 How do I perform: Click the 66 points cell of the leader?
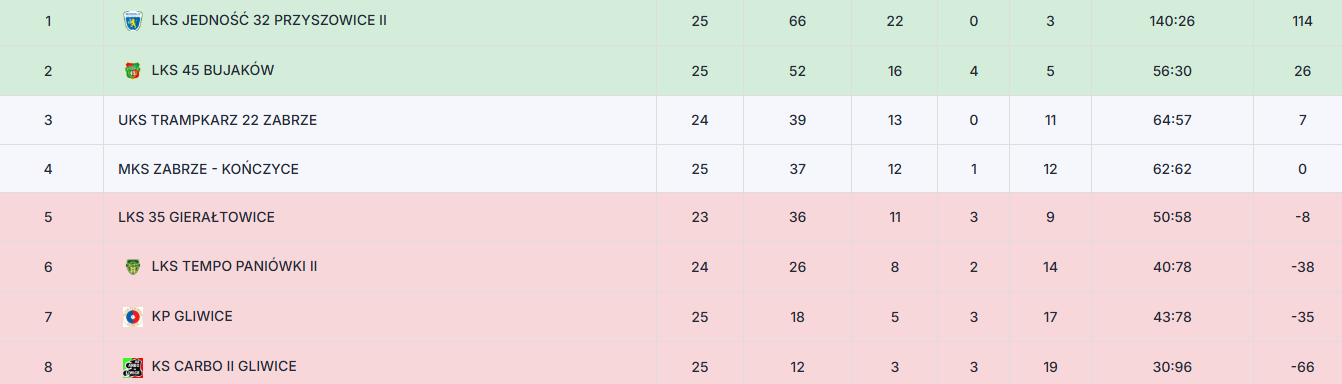pyautogui.click(x=797, y=21)
